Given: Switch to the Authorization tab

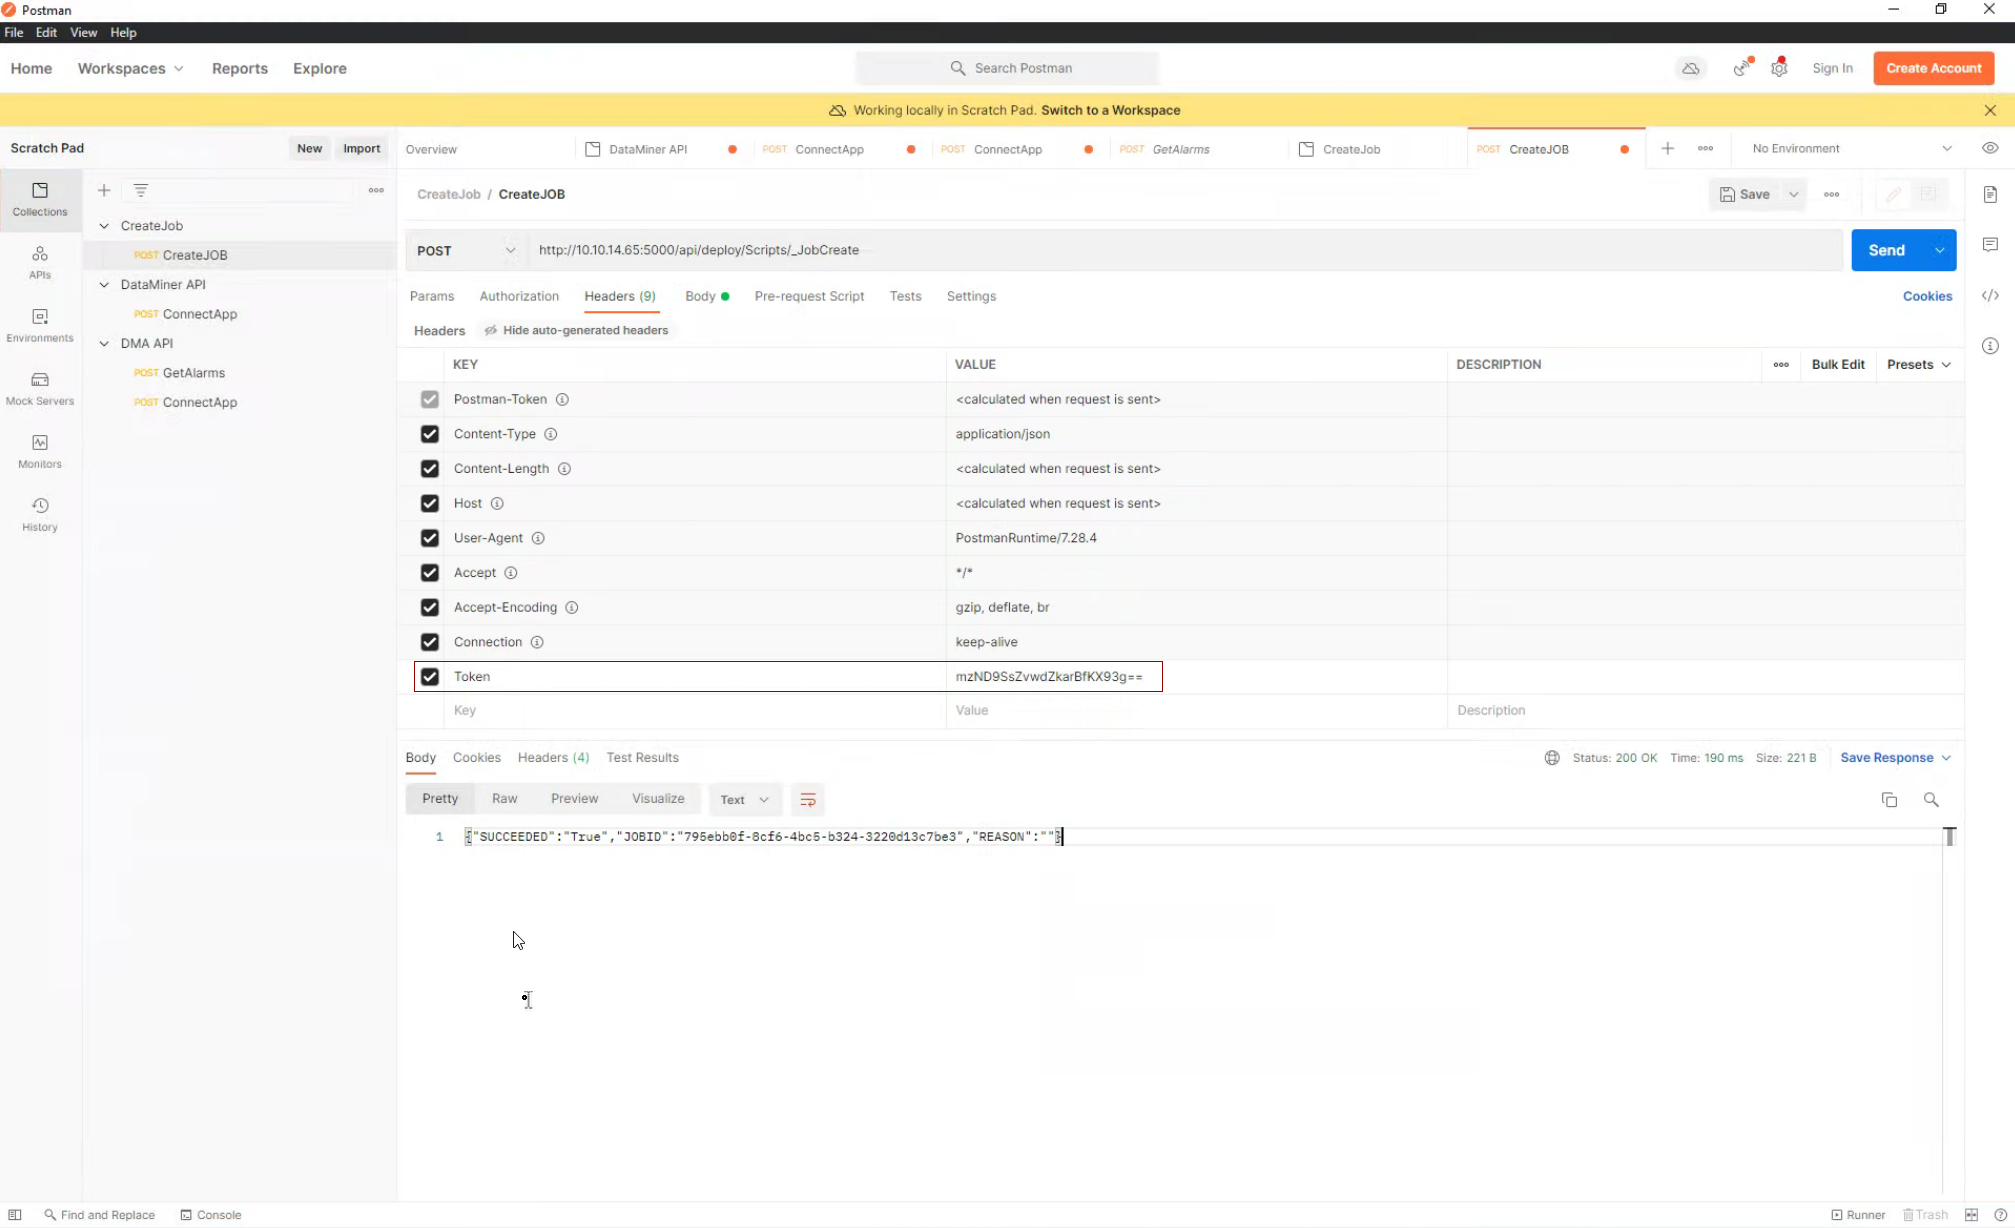Looking at the screenshot, I should (x=519, y=296).
